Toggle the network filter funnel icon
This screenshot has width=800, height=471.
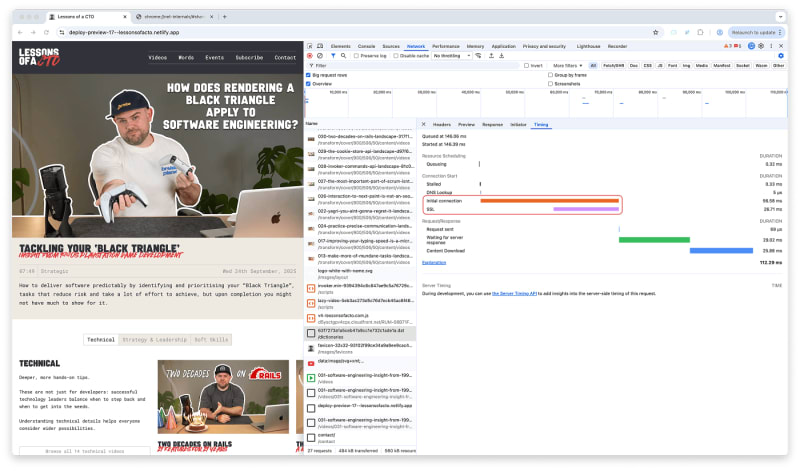331,56
